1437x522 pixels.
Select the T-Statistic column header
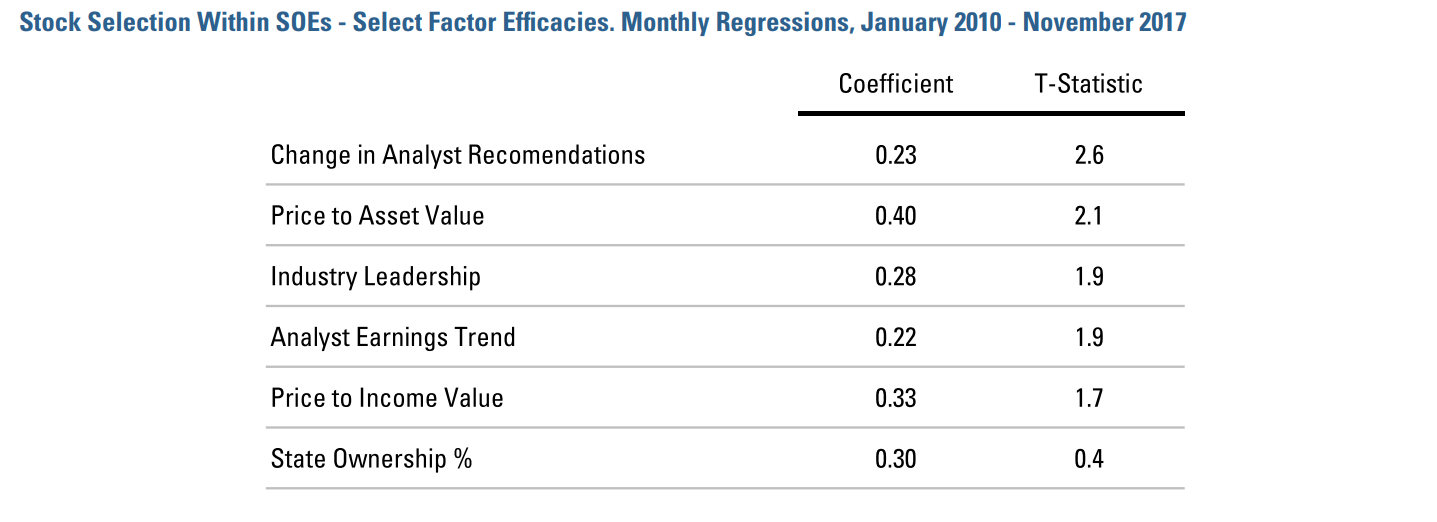[1088, 83]
